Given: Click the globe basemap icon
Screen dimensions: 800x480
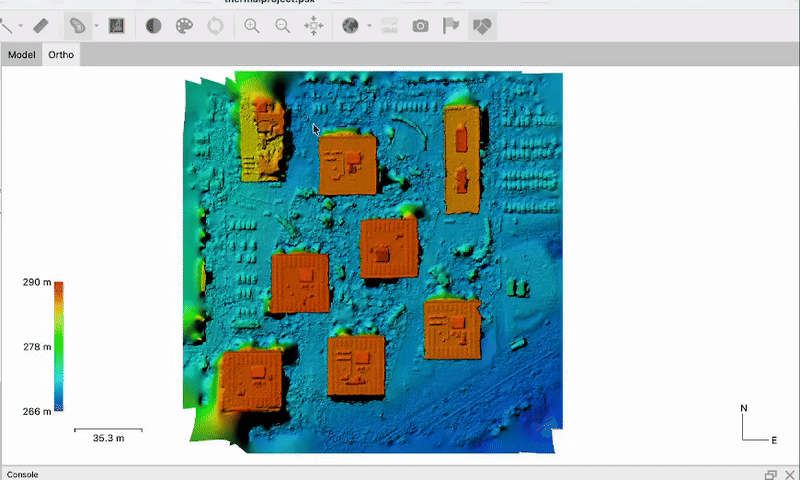Looking at the screenshot, I should pos(350,25).
